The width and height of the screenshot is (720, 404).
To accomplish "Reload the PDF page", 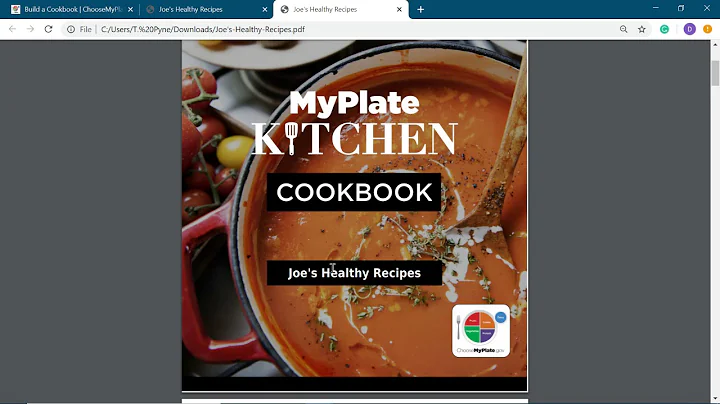I will point(48,29).
